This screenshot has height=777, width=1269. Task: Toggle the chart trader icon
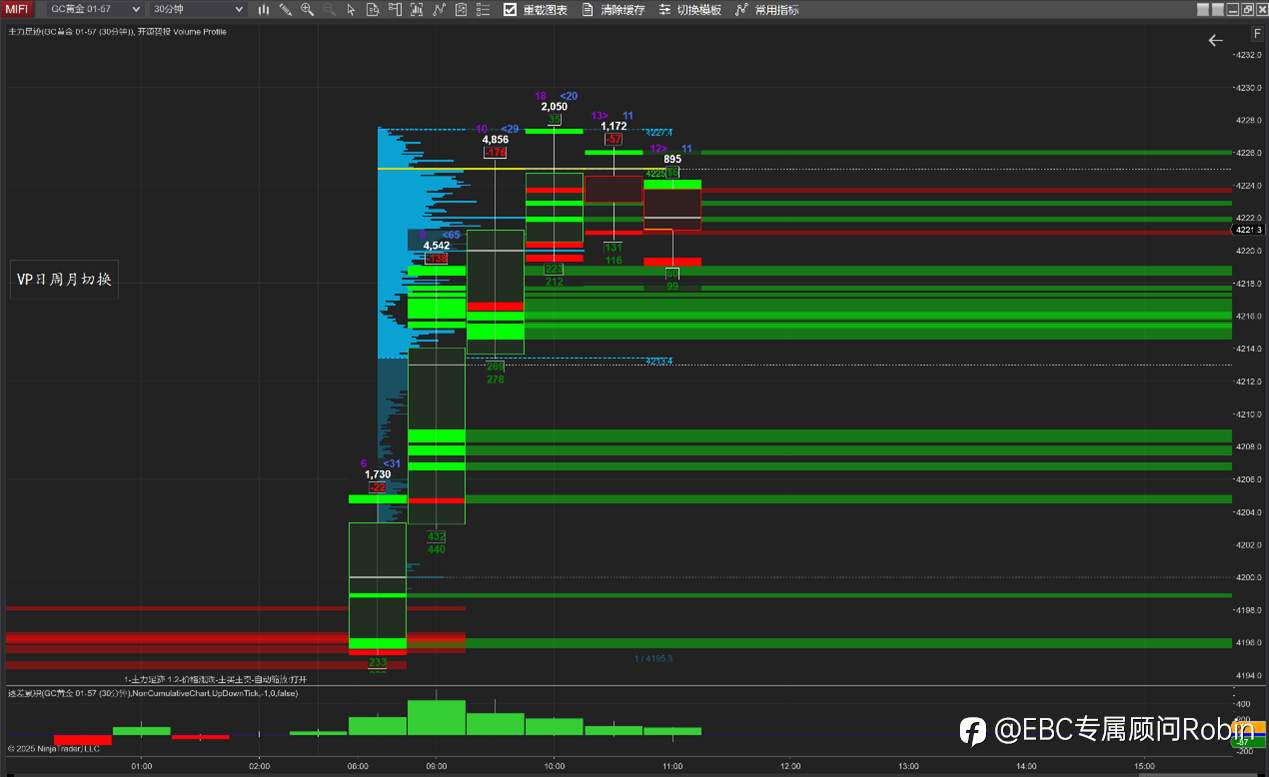(394, 9)
